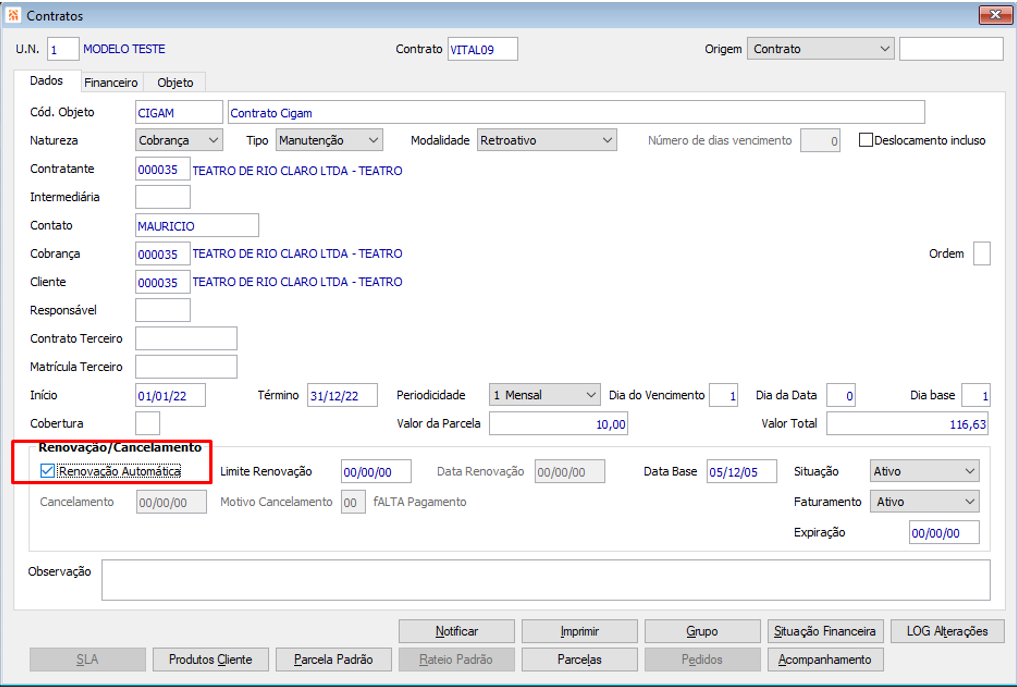Click the Observação text area
Screen dimensions: 1017x687
coord(546,580)
